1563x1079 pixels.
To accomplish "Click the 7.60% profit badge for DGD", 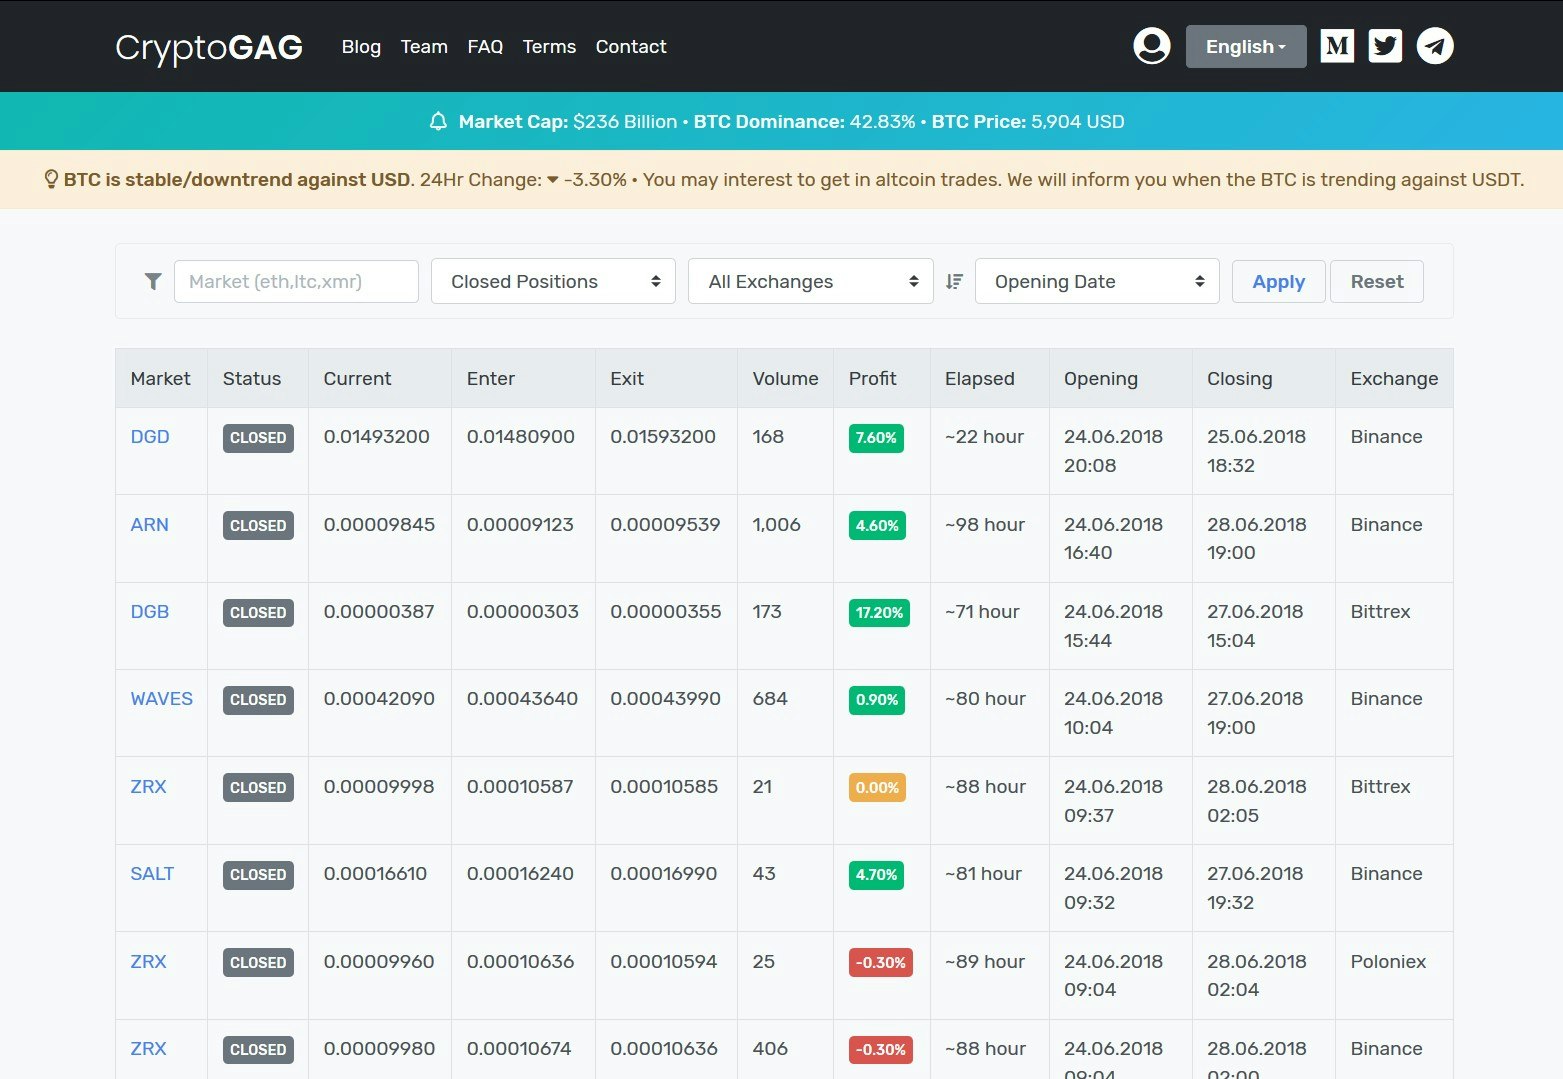I will point(876,437).
